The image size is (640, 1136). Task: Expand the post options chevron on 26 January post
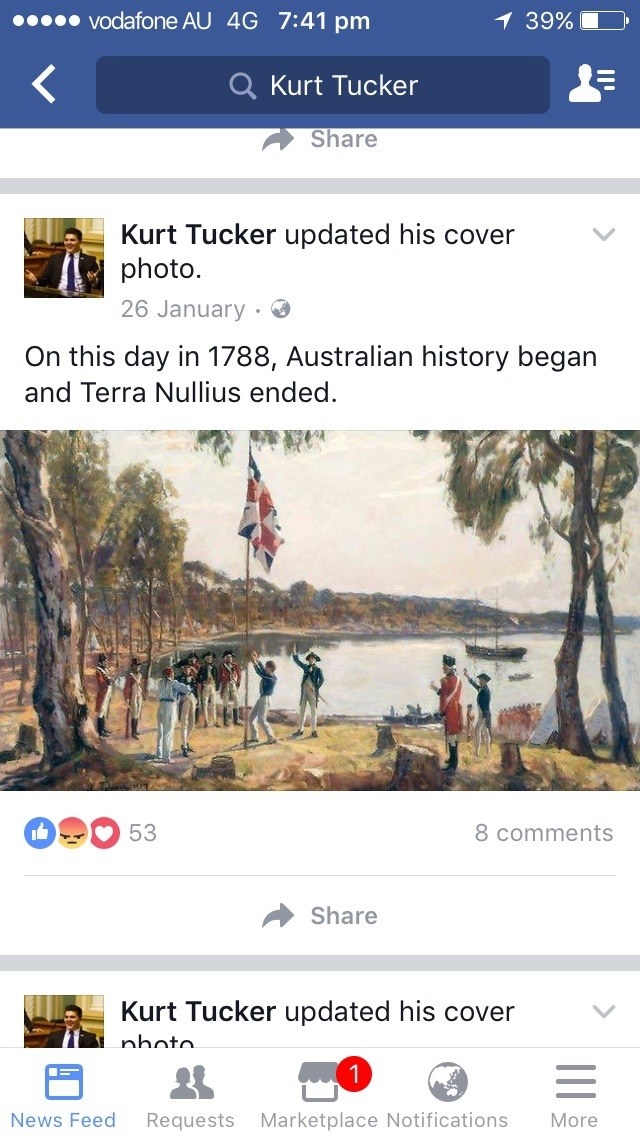coord(604,234)
